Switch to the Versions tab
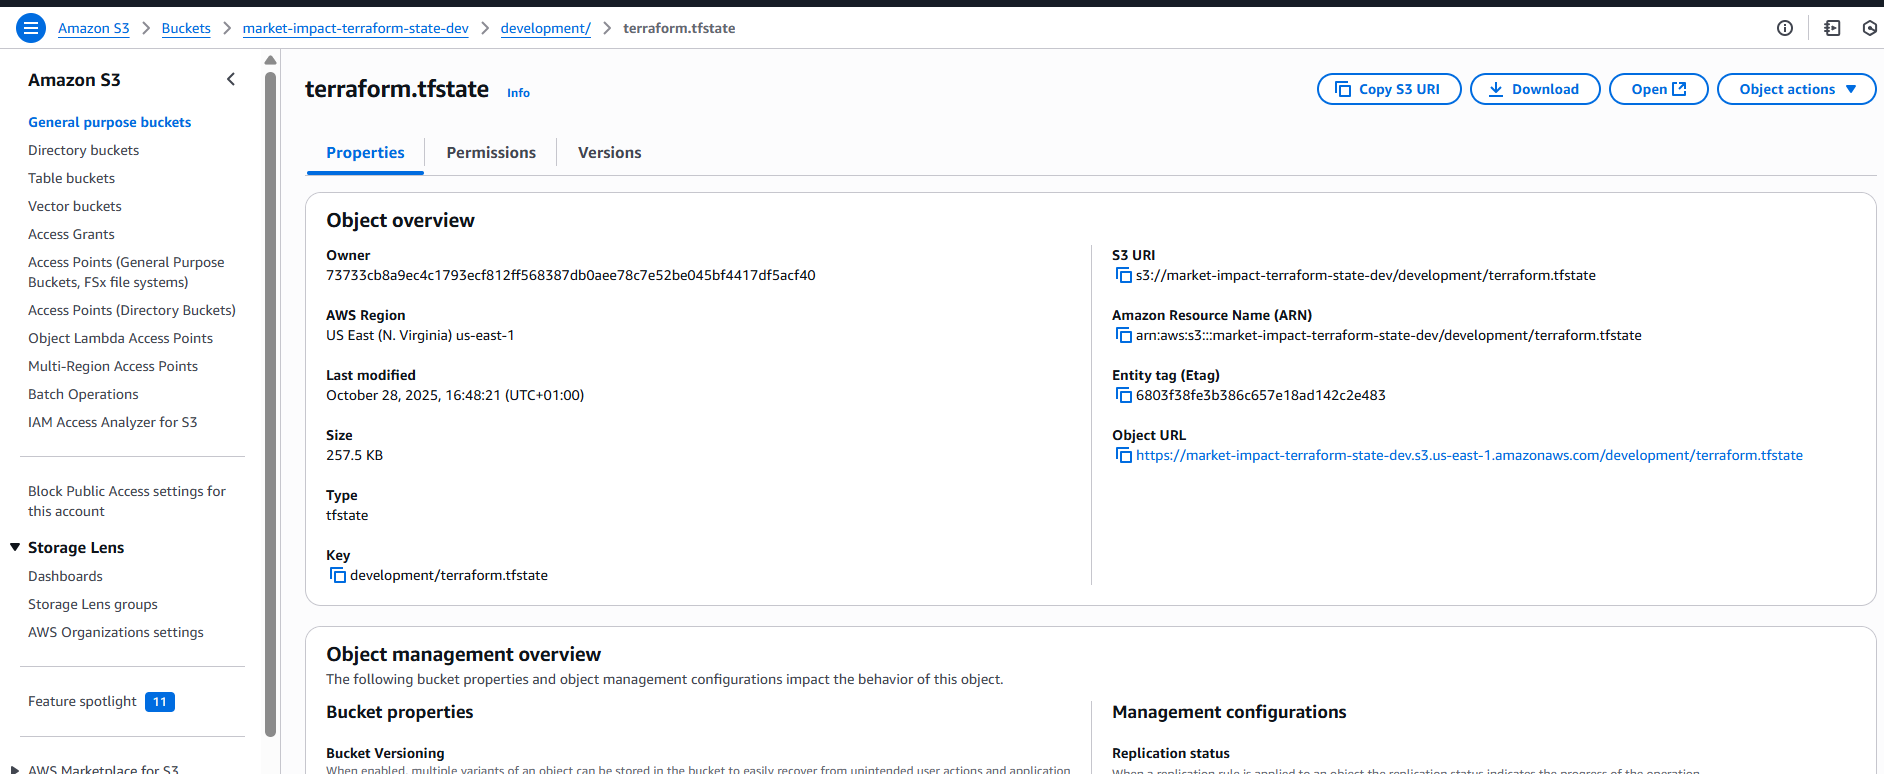 coord(609,152)
